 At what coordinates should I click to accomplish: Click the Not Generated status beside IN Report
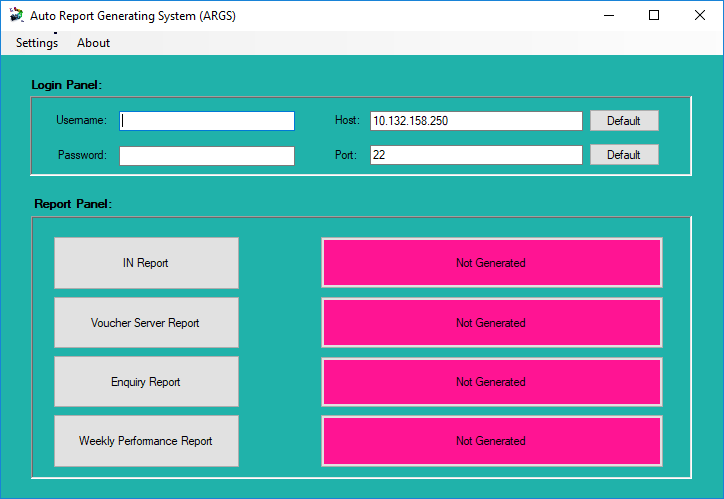491,263
